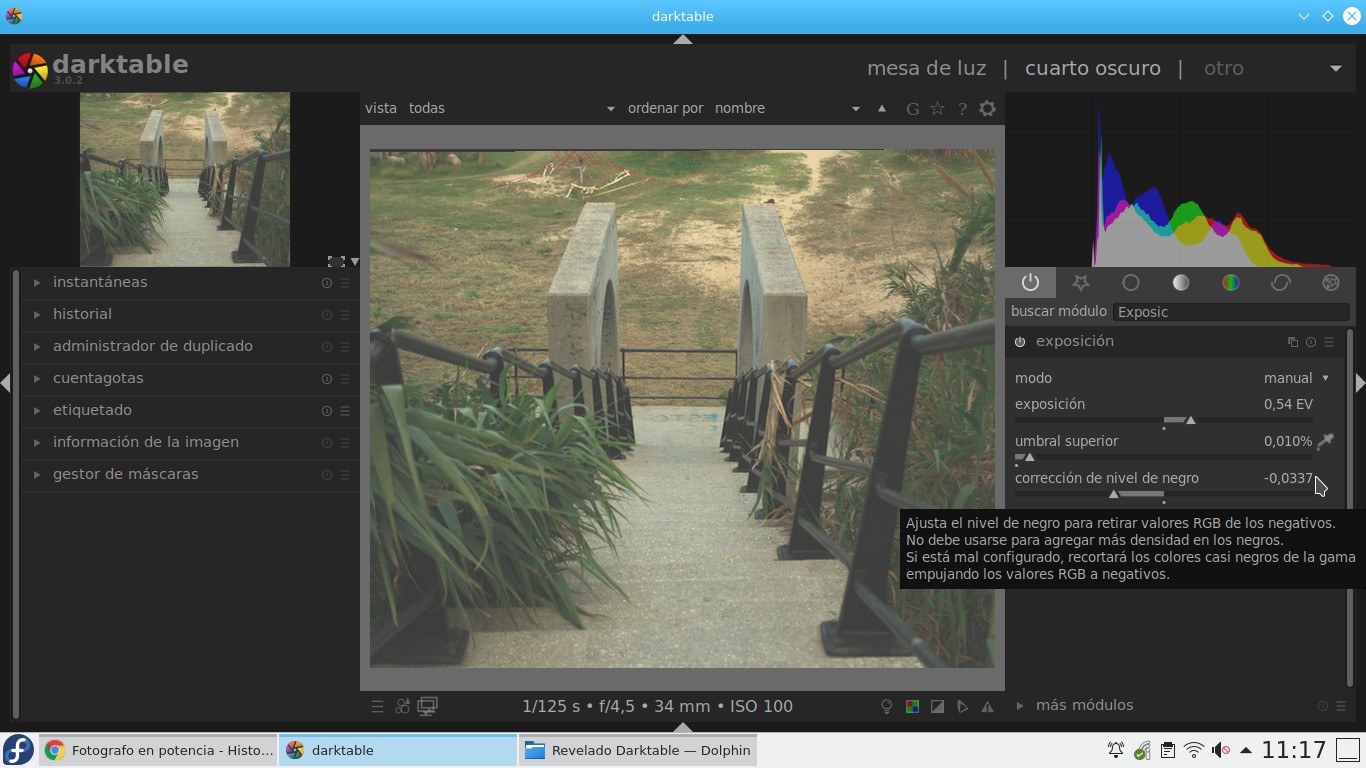1366x768 pixels.
Task: Toggle softproofing triangle icon below image
Action: (962, 706)
